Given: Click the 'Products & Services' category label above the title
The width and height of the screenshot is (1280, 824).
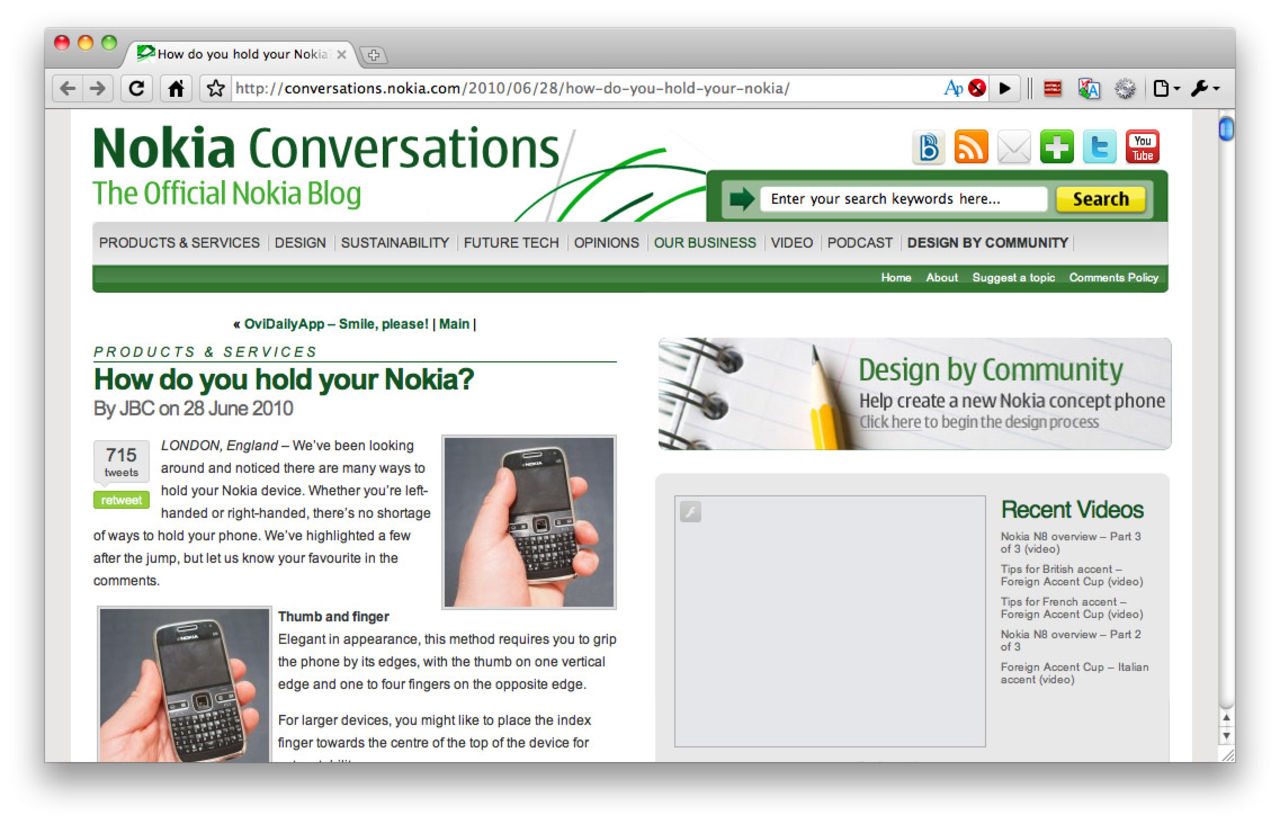Looking at the screenshot, I should tap(205, 352).
